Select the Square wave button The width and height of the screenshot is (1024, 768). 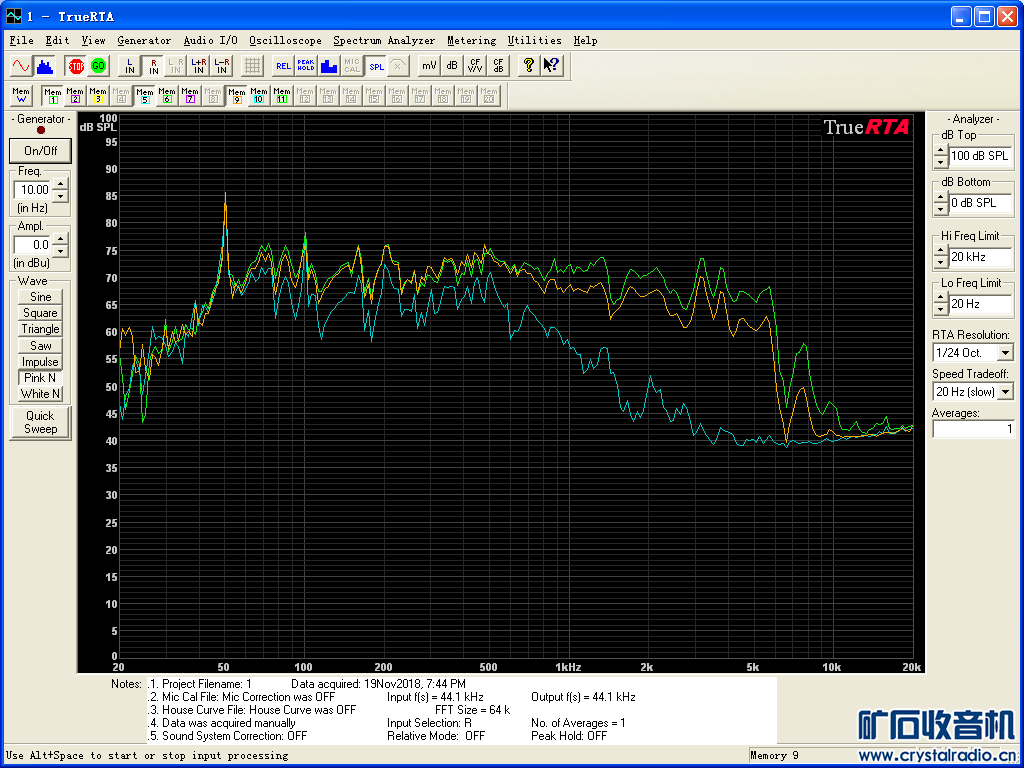(x=40, y=313)
